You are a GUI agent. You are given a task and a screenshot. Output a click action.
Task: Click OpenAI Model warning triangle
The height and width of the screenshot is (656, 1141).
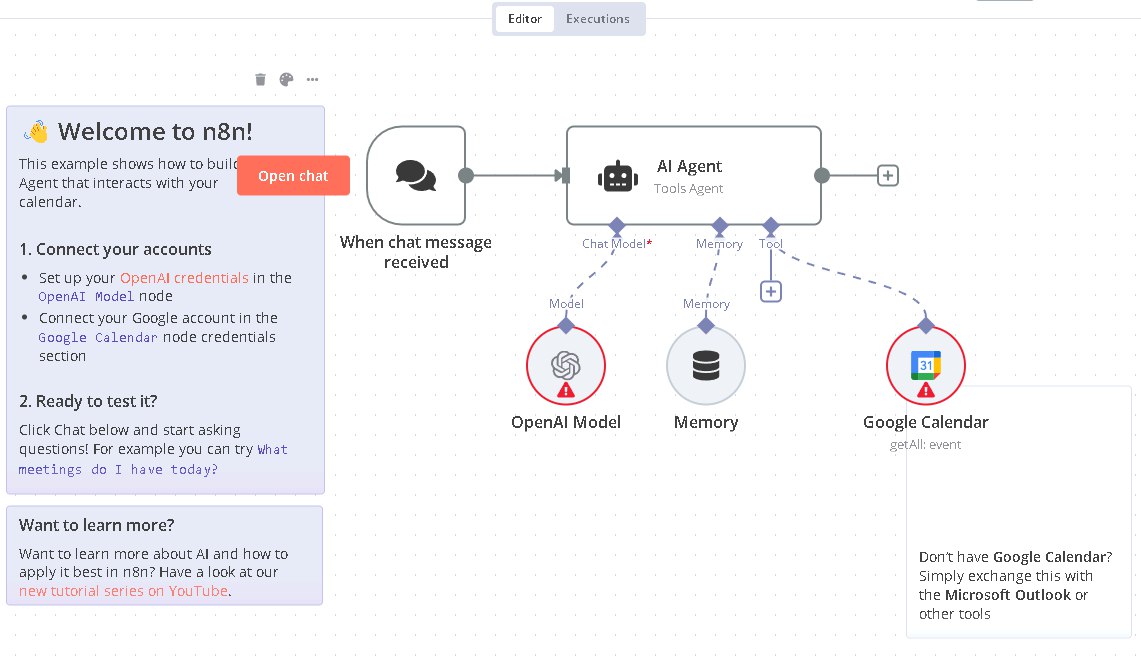(566, 391)
